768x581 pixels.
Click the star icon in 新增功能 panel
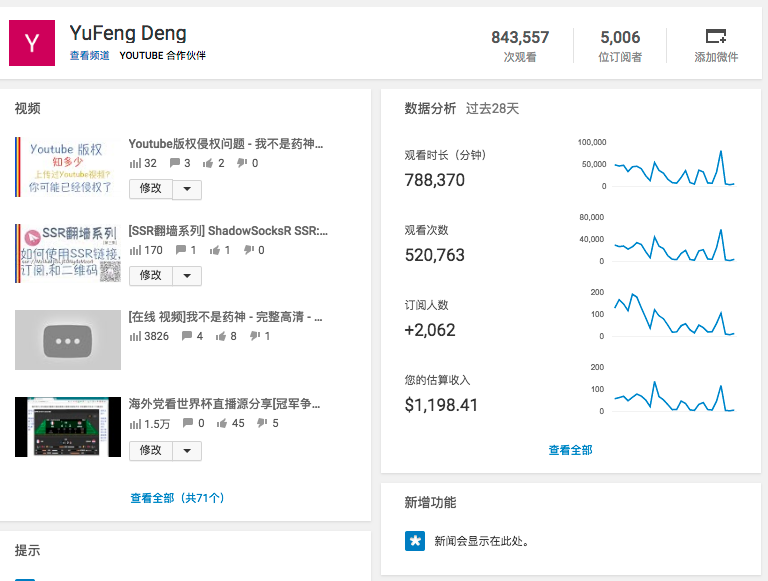tap(414, 541)
